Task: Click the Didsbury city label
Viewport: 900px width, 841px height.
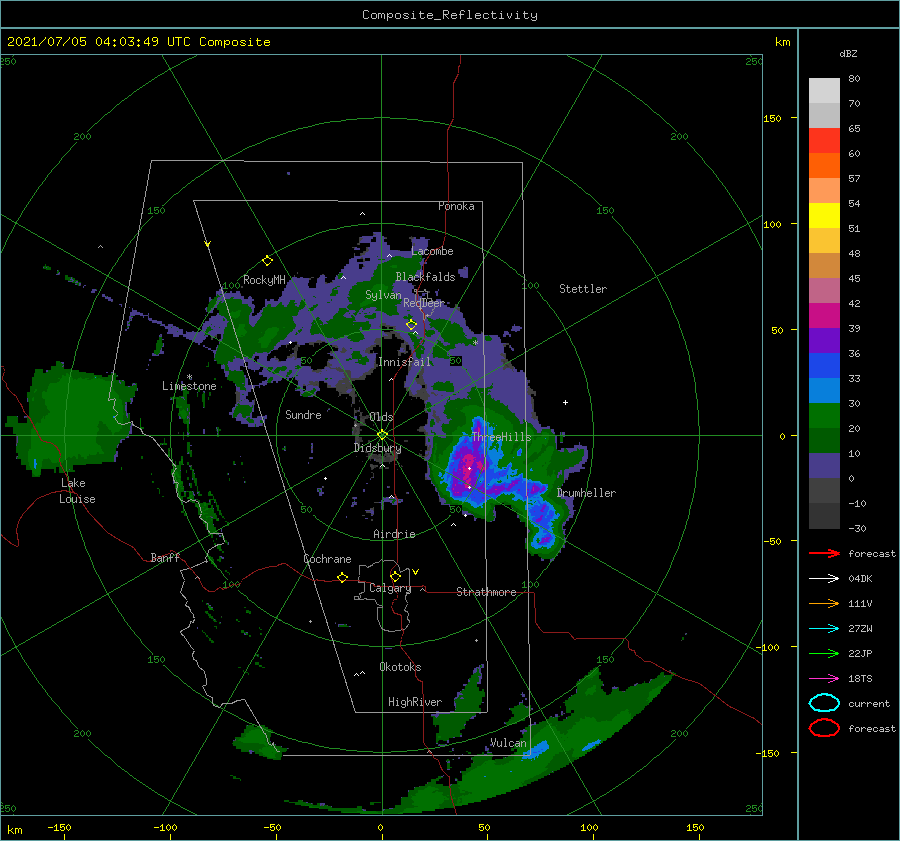Action: coord(377,448)
